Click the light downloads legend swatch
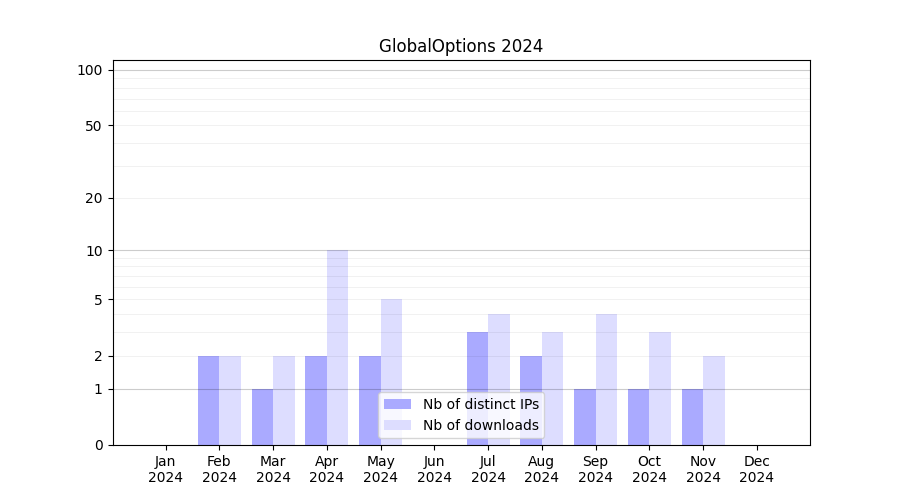The width and height of the screenshot is (900, 500). tap(397, 425)
